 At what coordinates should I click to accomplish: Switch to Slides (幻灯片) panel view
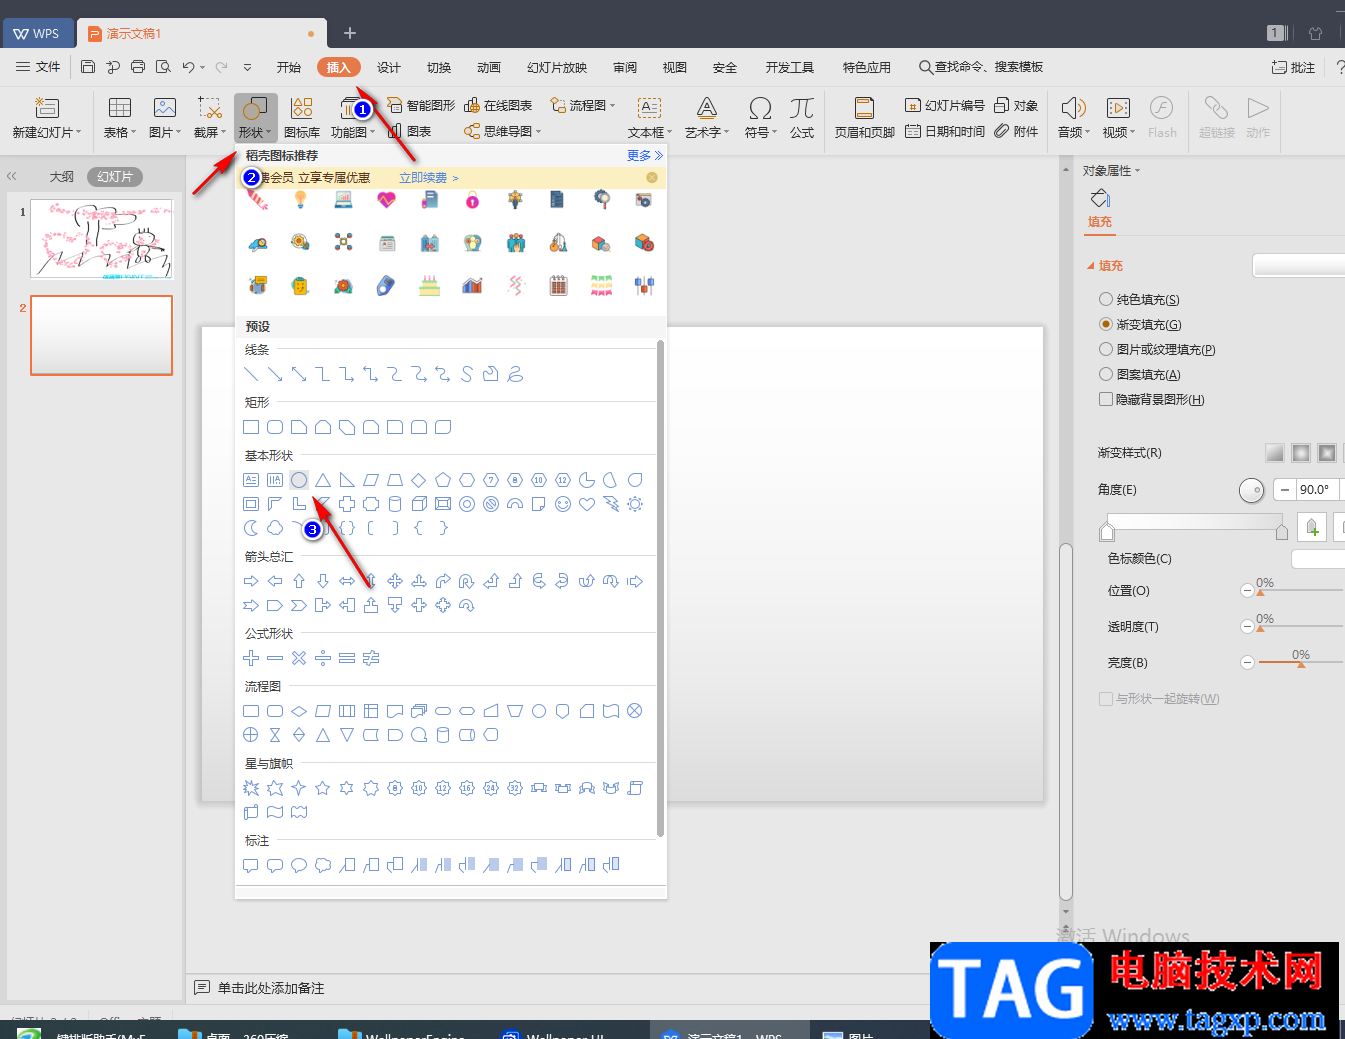pyautogui.click(x=115, y=176)
